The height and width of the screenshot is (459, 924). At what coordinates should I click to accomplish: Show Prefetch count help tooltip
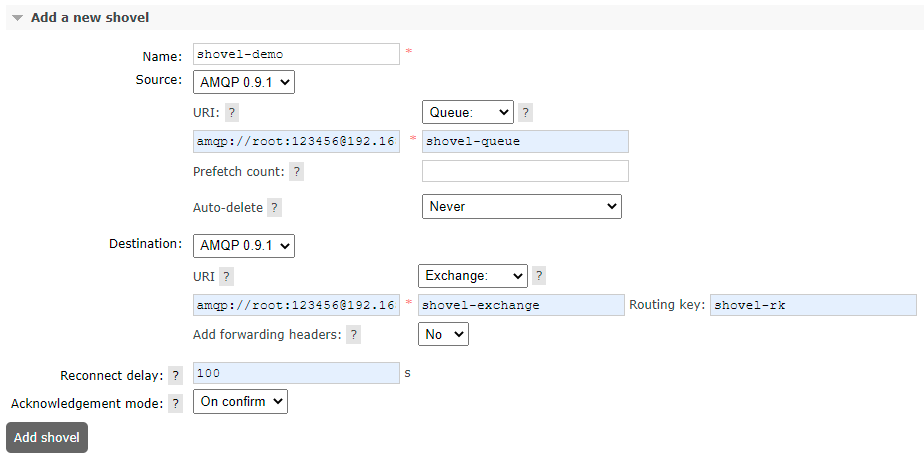point(296,172)
